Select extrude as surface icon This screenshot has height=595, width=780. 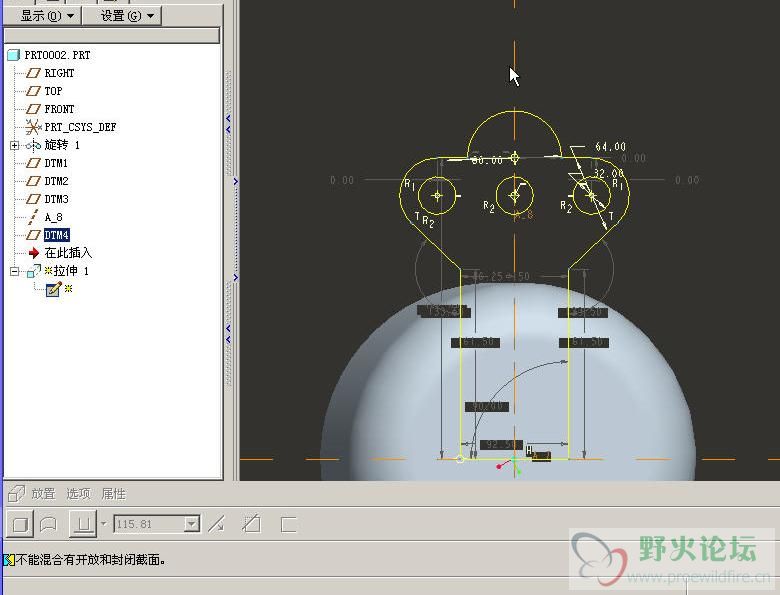pos(48,524)
